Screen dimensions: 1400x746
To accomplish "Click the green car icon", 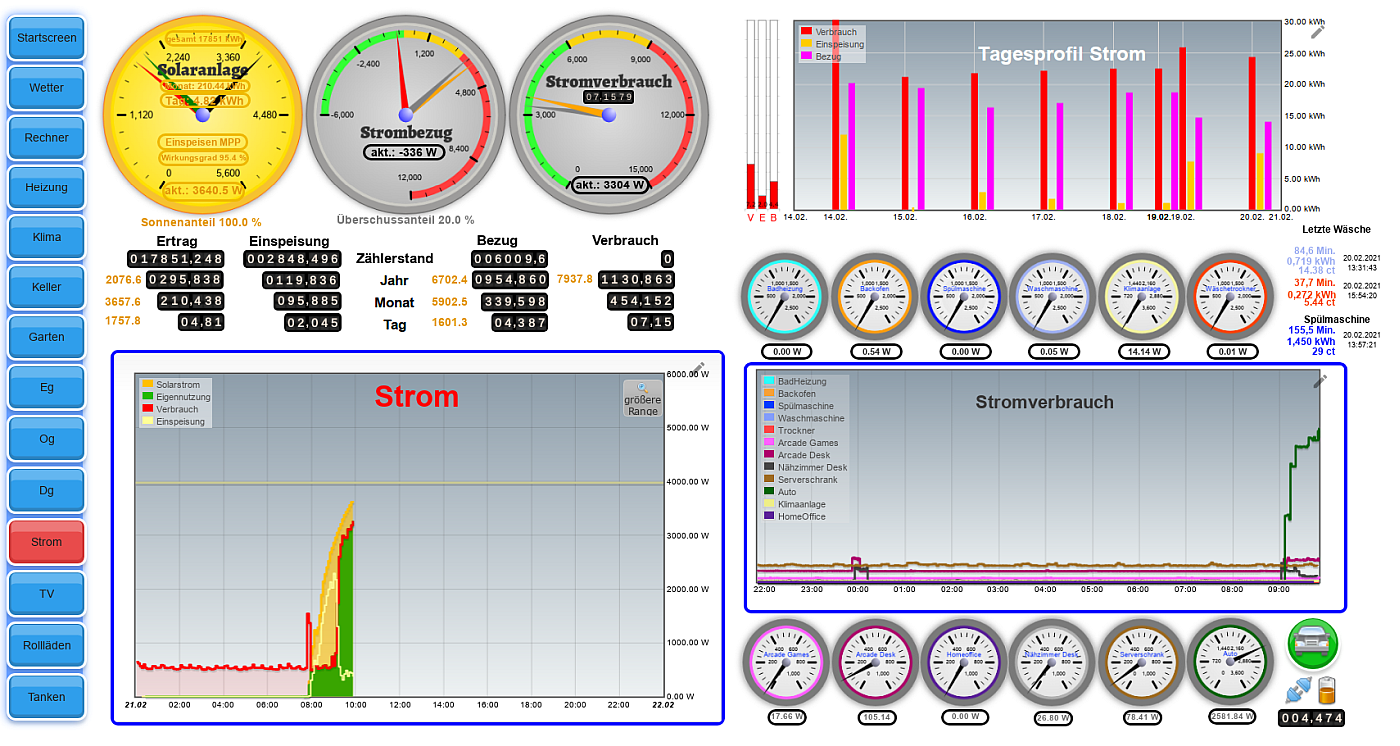I will 1312,645.
